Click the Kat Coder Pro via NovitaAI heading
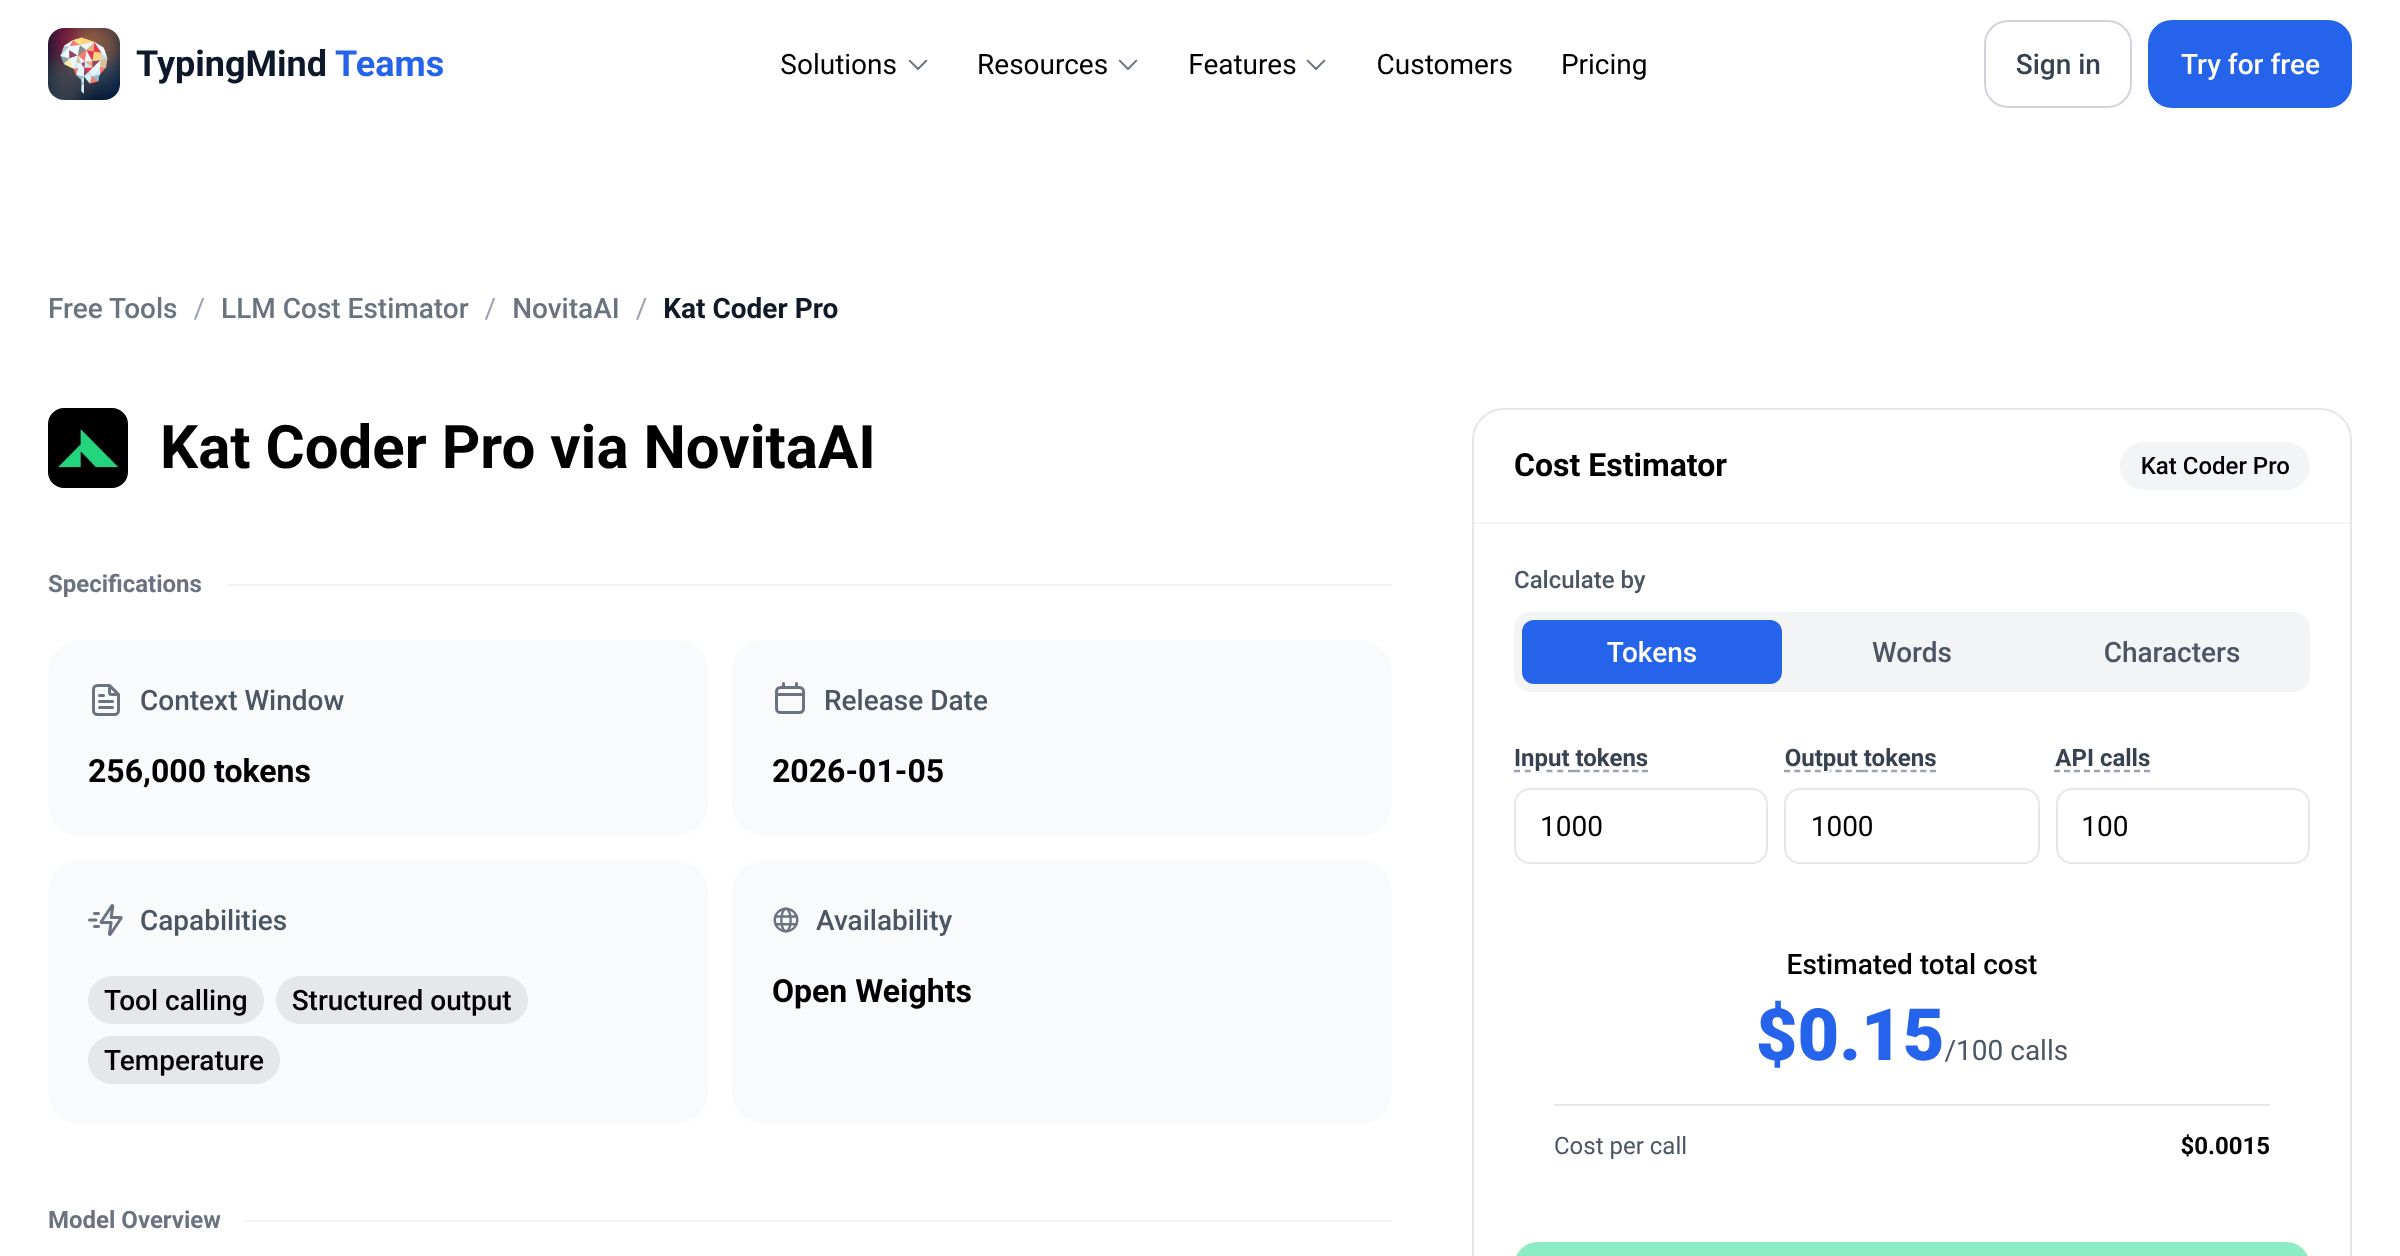 pos(517,447)
